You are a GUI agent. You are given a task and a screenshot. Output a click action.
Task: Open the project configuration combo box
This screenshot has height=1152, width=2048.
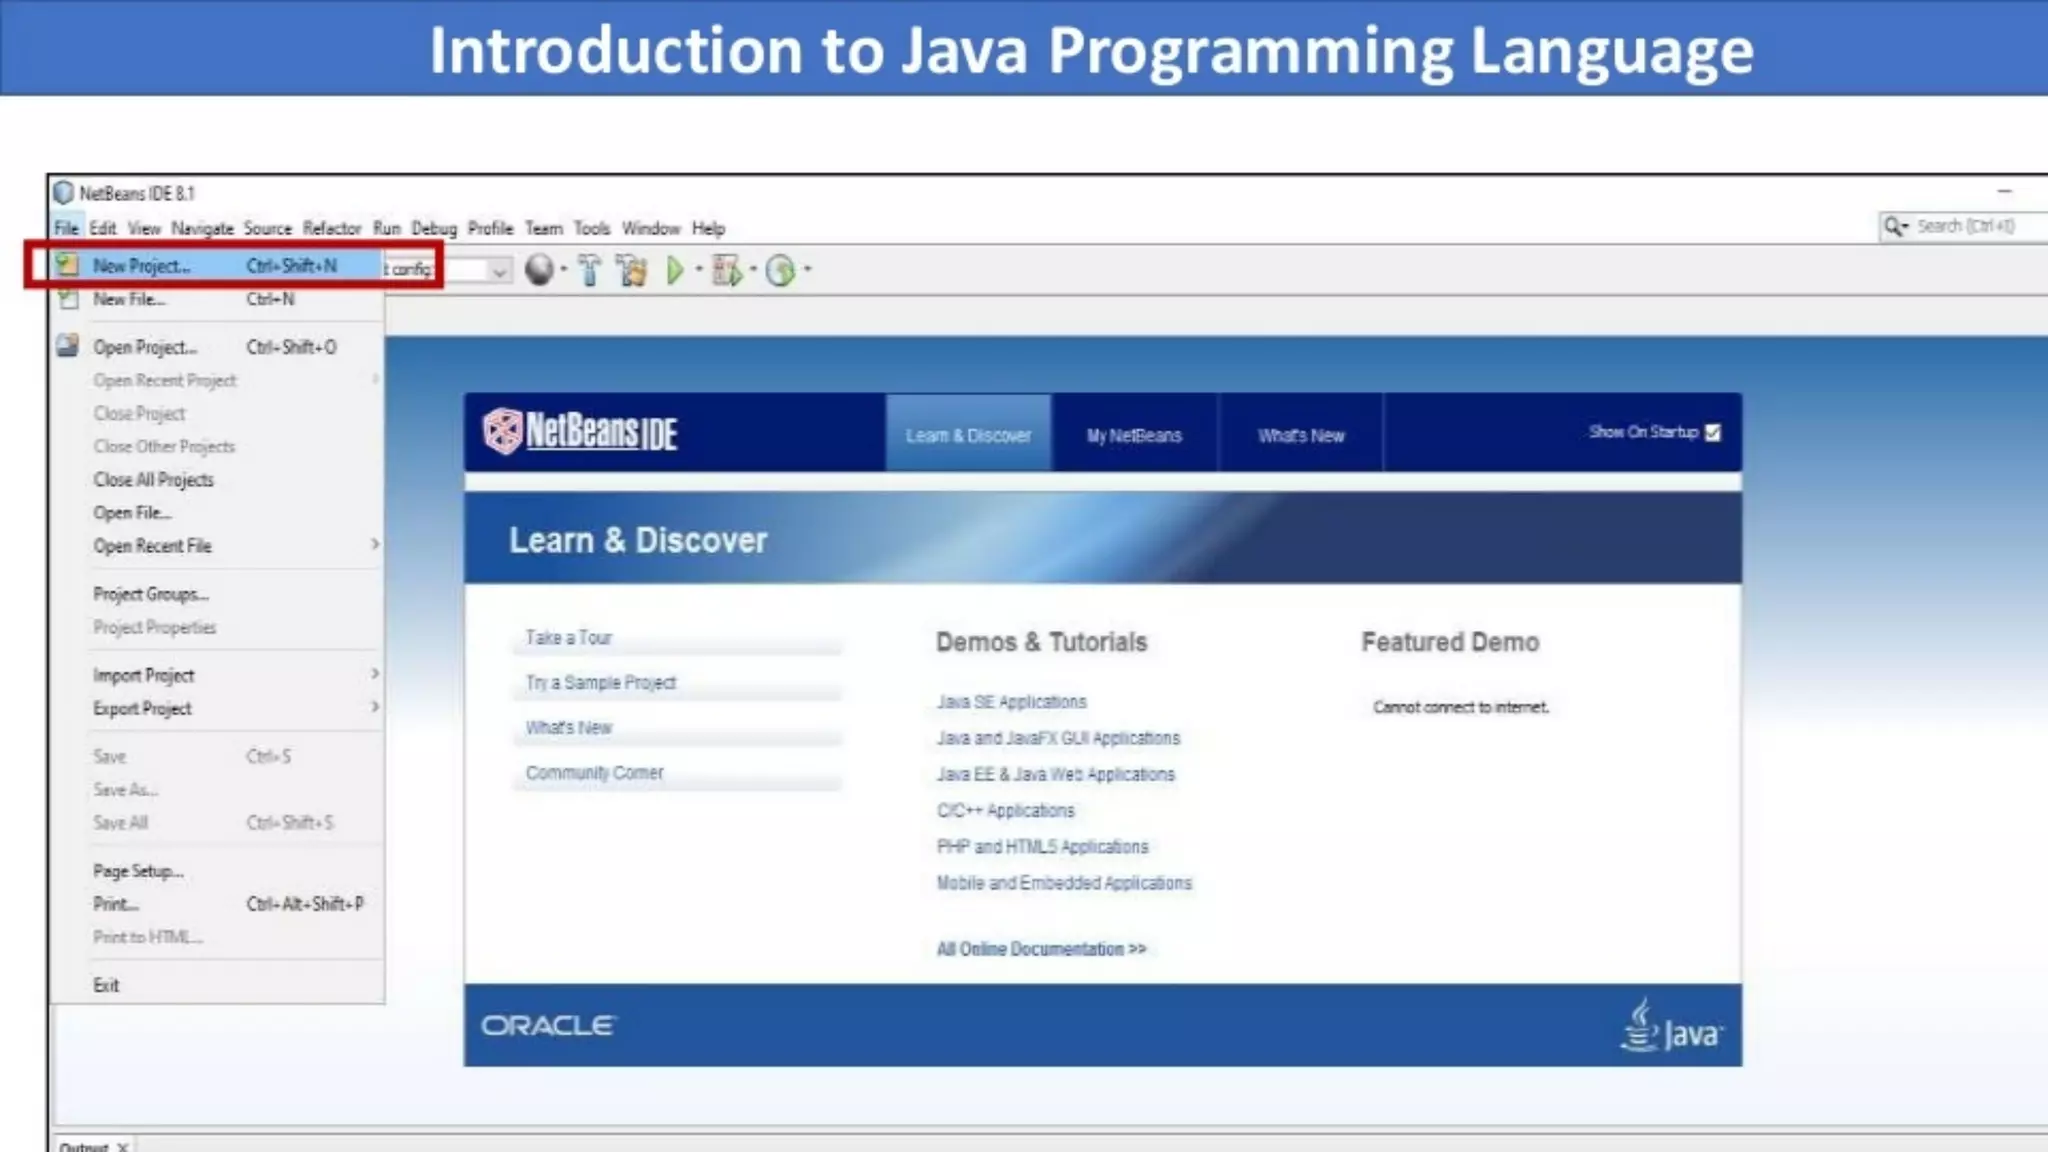498,270
